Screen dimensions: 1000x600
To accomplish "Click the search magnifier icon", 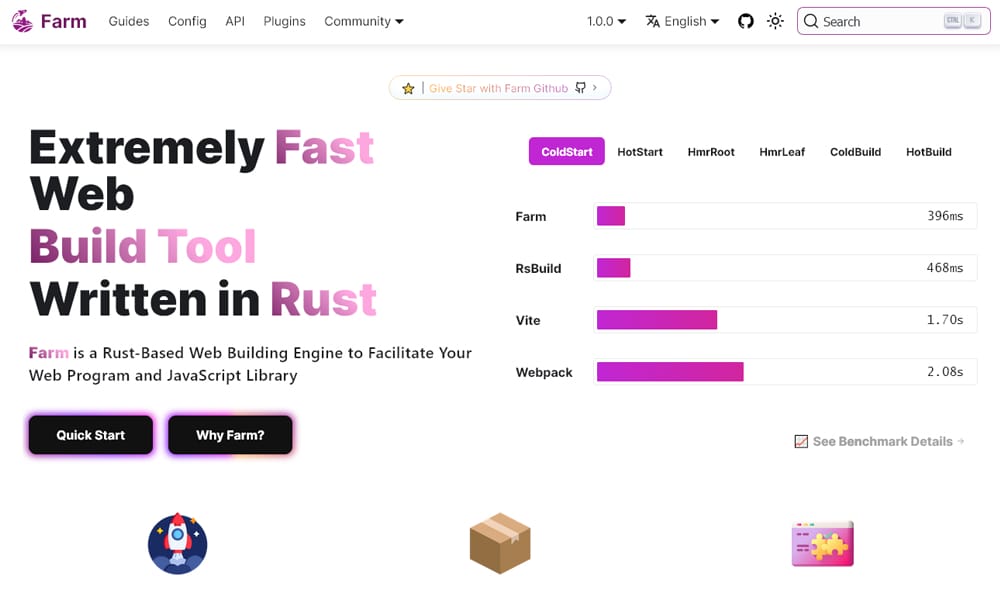I will (x=813, y=20).
